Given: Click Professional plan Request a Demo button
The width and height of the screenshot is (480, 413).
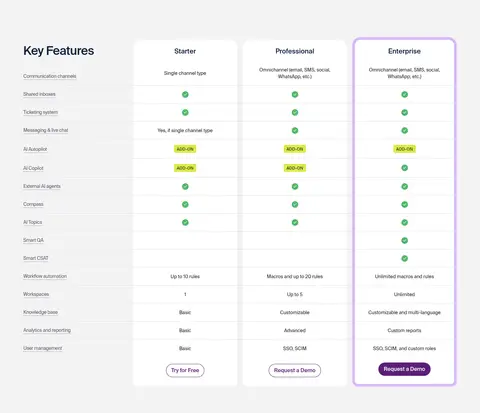Looking at the screenshot, I should (295, 370).
